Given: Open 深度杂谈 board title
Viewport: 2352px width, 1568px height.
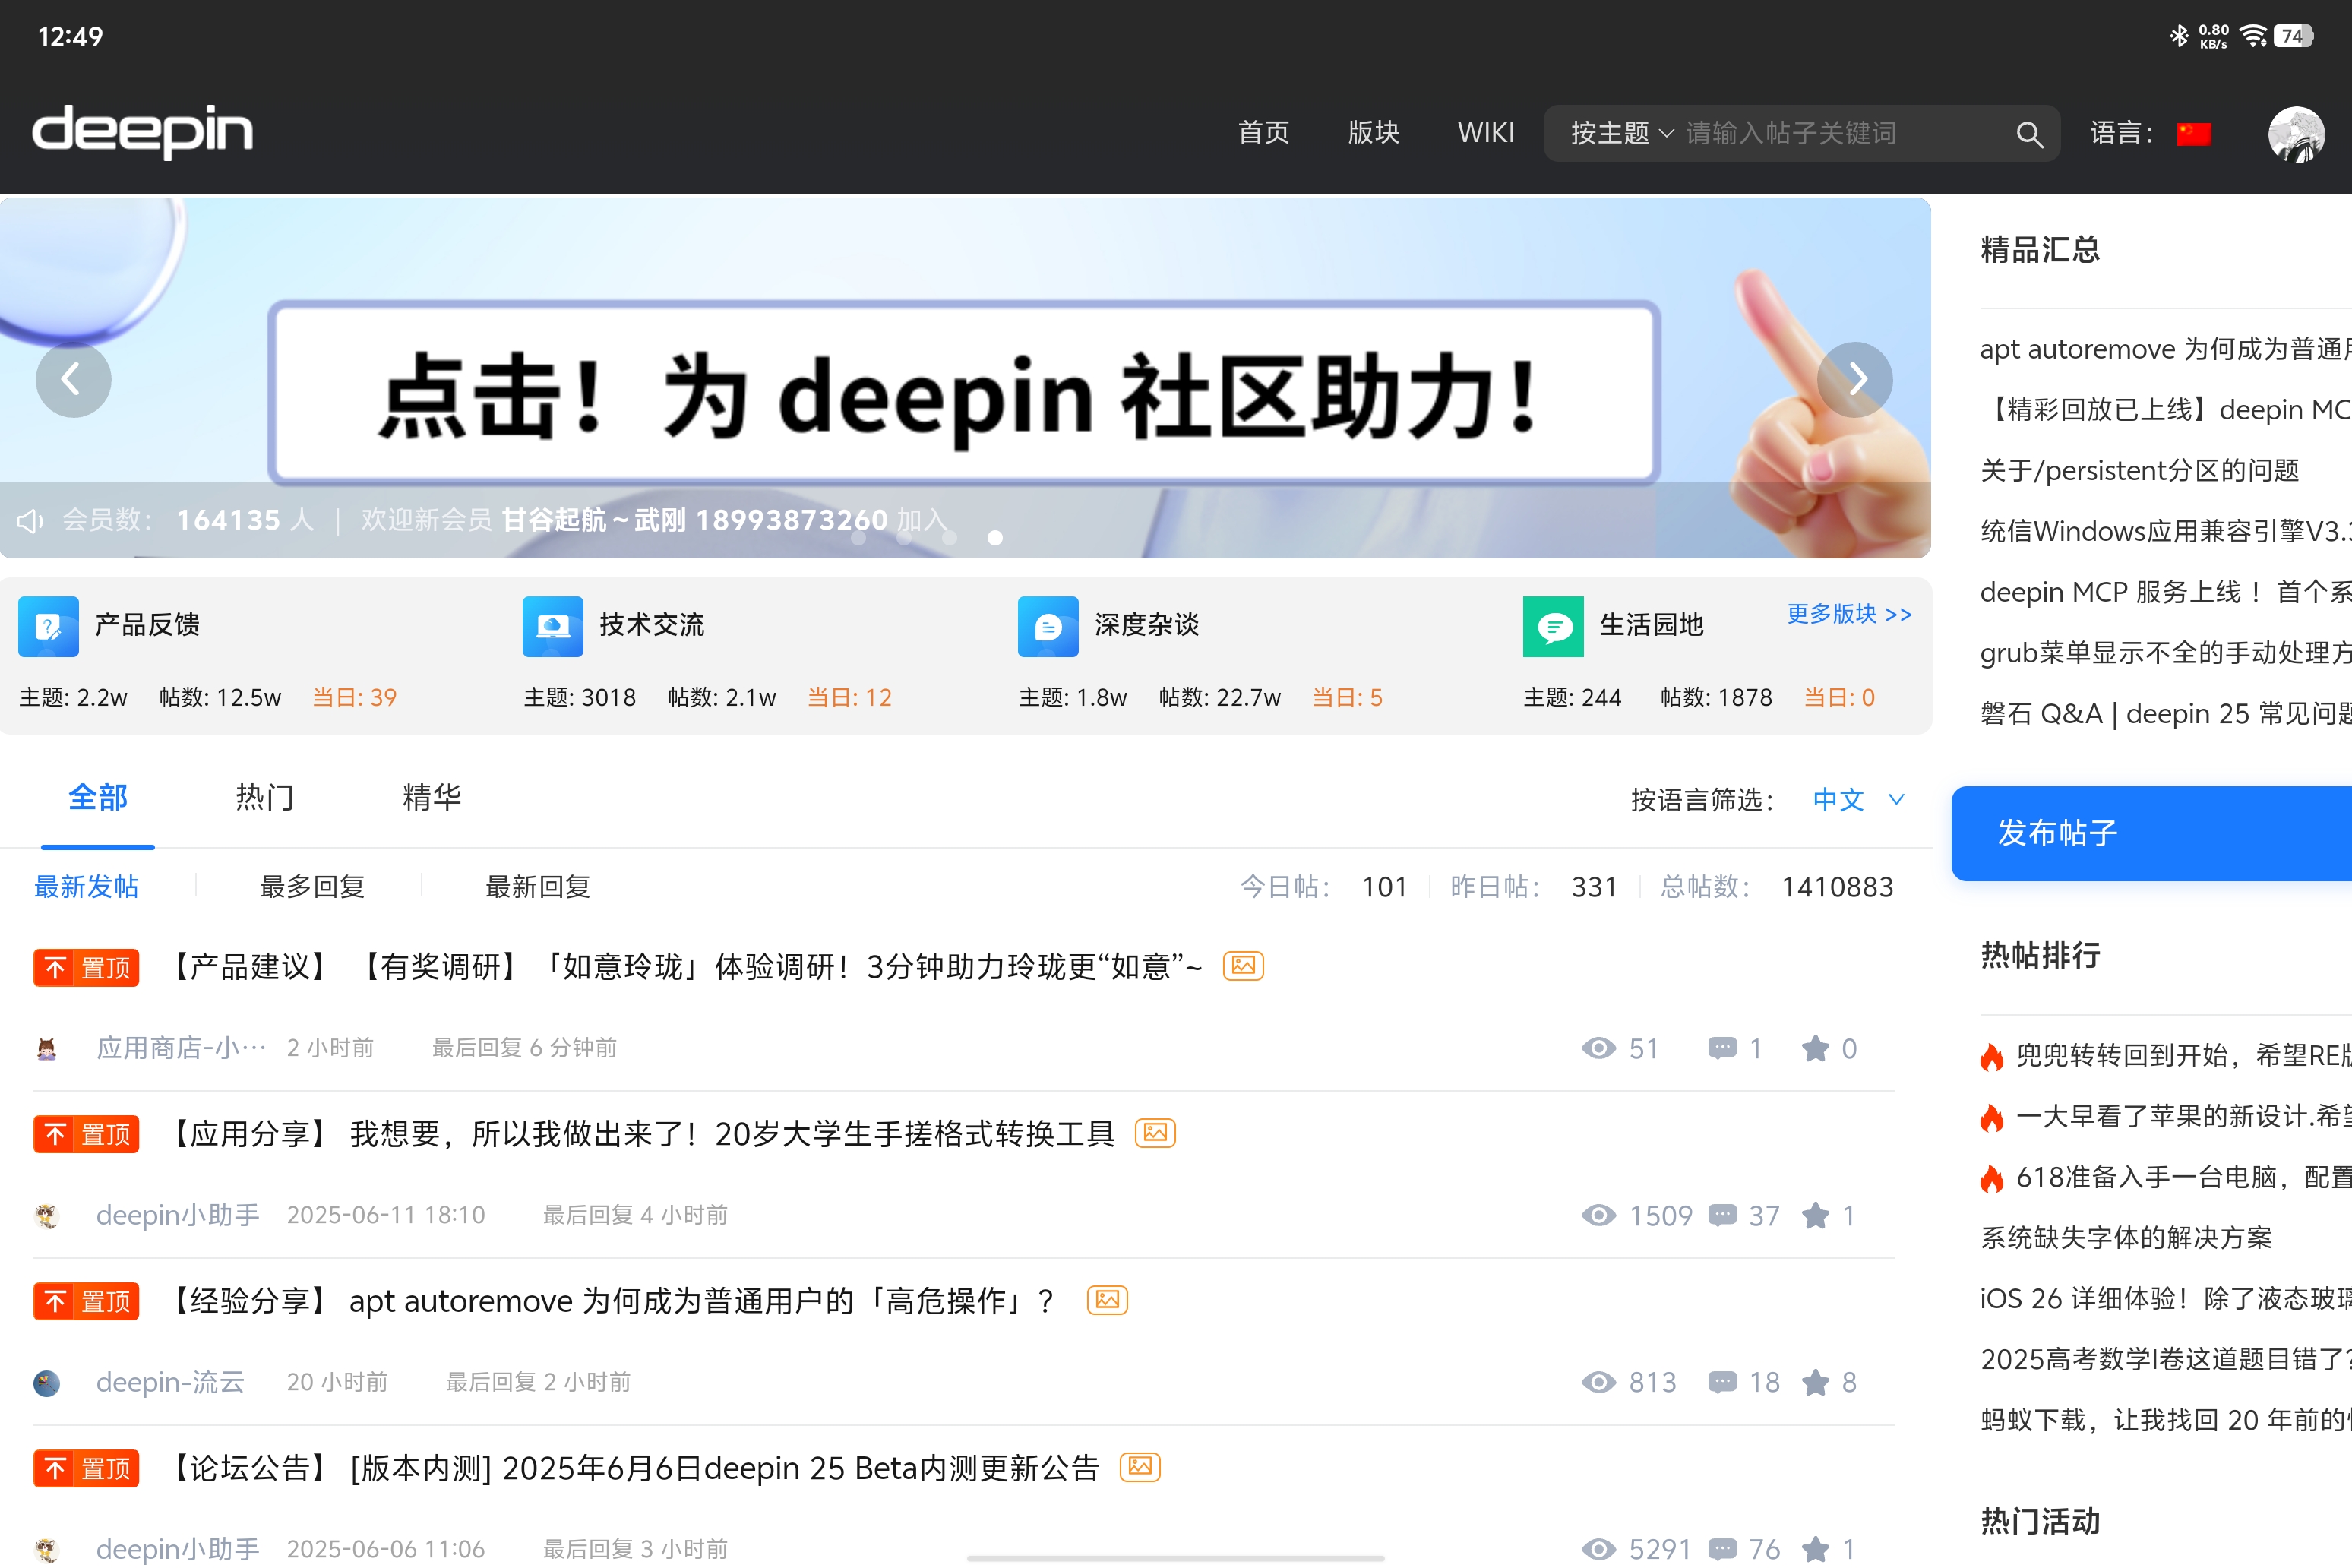Looking at the screenshot, I should coord(1147,625).
